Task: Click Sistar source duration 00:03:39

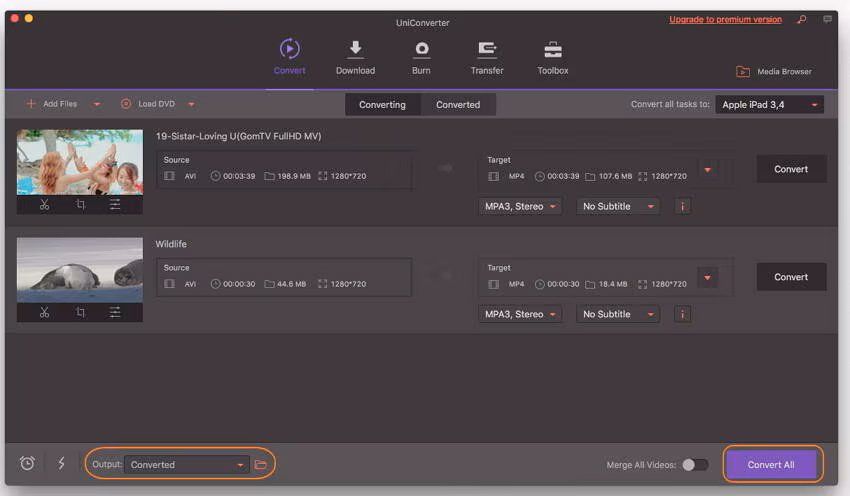Action: [x=239, y=176]
